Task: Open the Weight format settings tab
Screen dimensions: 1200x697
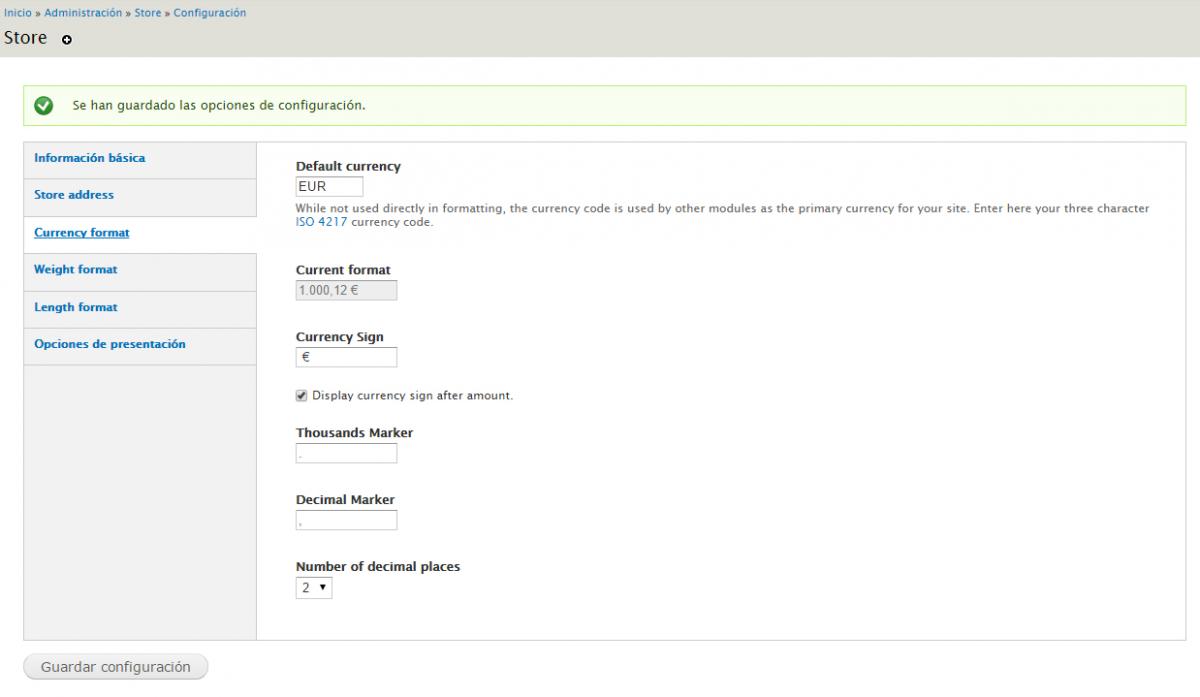Action: click(74, 269)
